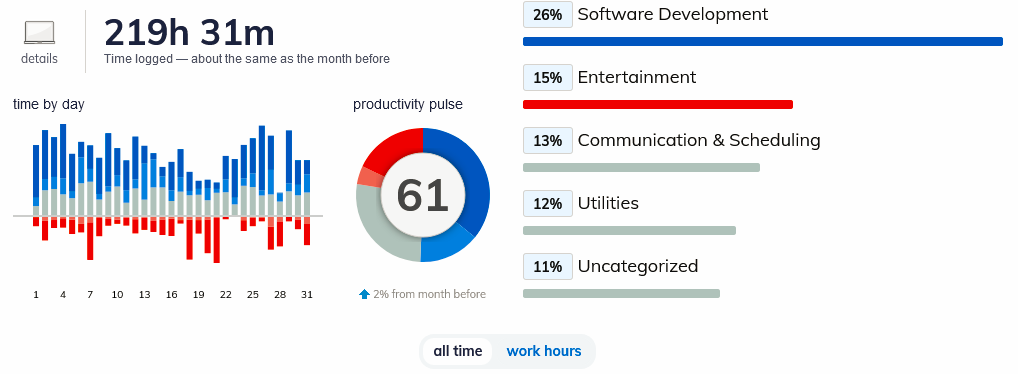The height and width of the screenshot is (374, 1018).
Task: Open the Entertainment category
Action: coord(637,77)
